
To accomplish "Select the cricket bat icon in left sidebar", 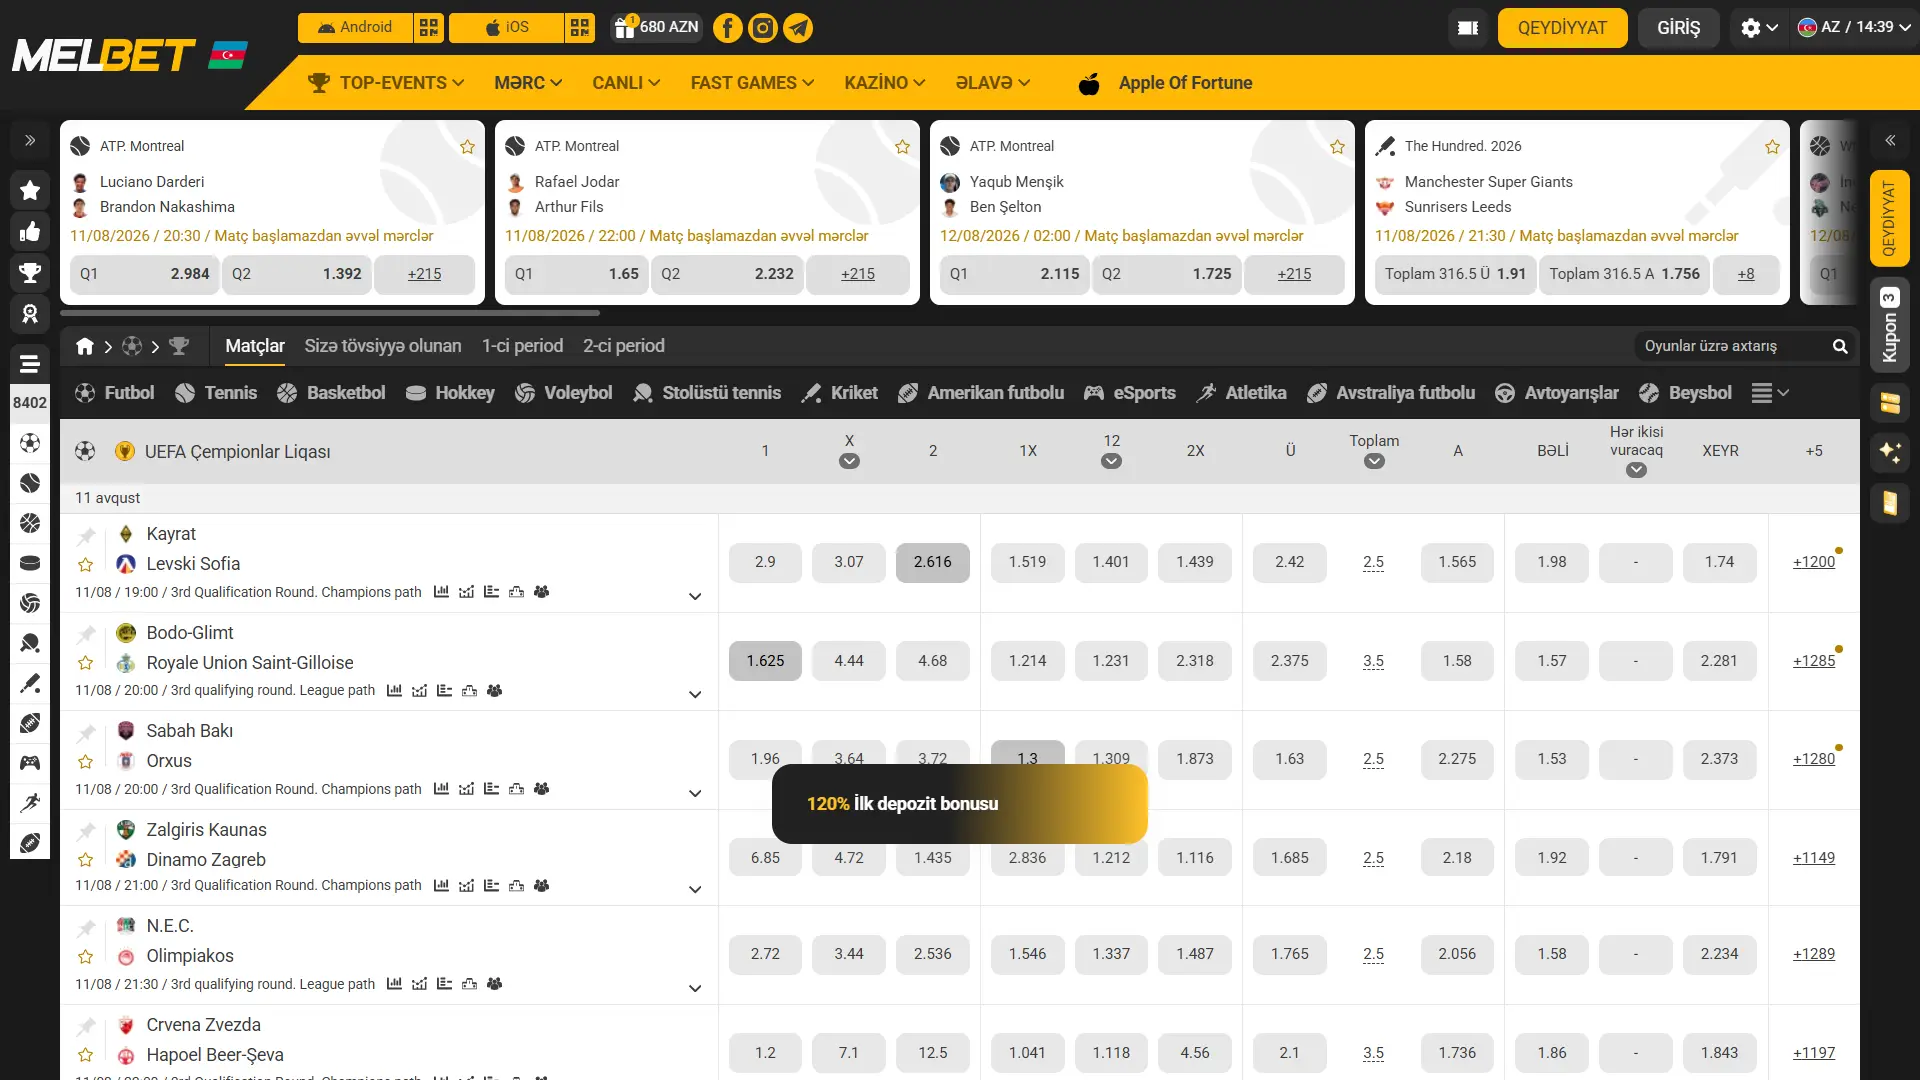I will tap(30, 683).
